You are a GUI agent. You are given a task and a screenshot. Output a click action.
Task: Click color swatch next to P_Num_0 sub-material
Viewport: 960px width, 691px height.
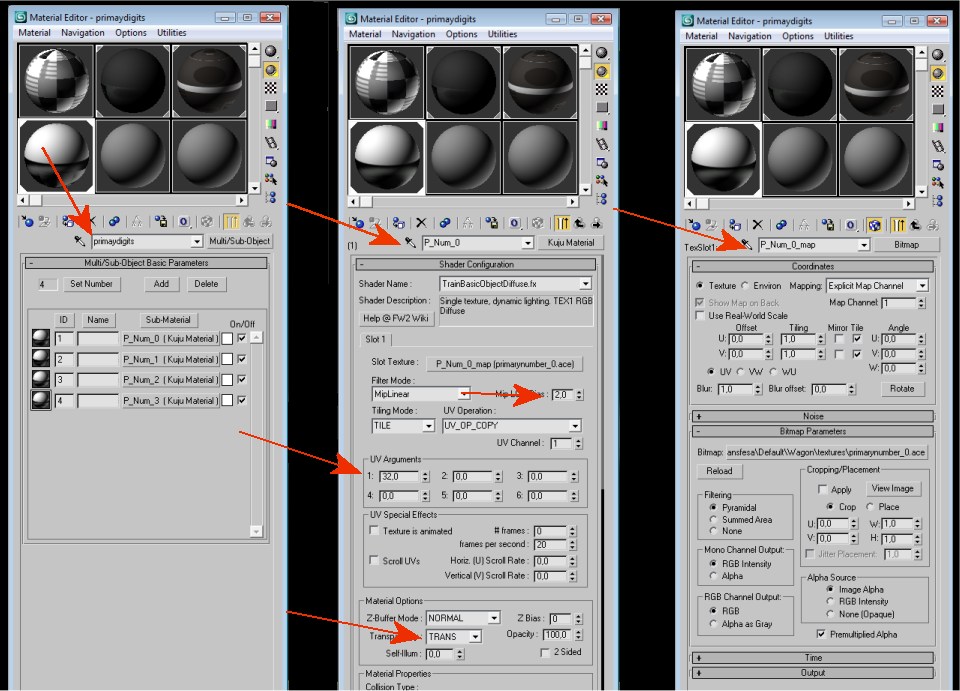point(228,338)
